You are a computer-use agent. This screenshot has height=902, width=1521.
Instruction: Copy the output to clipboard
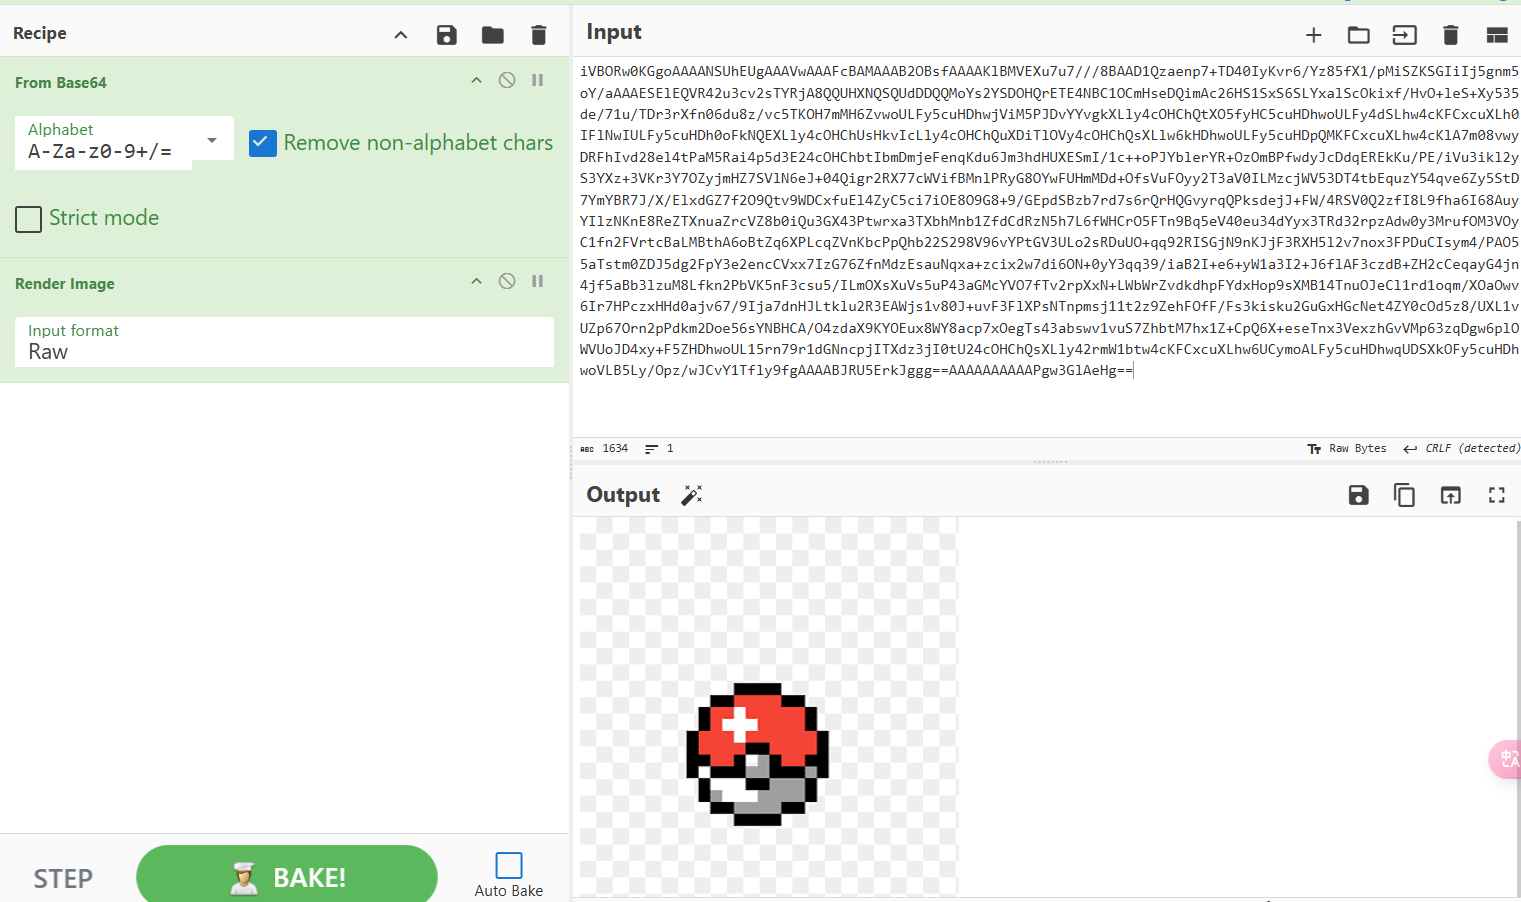click(1404, 495)
